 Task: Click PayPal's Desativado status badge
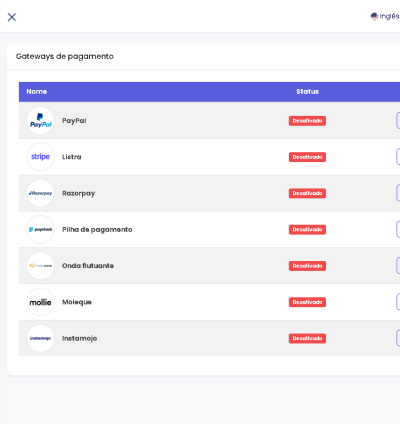click(307, 121)
